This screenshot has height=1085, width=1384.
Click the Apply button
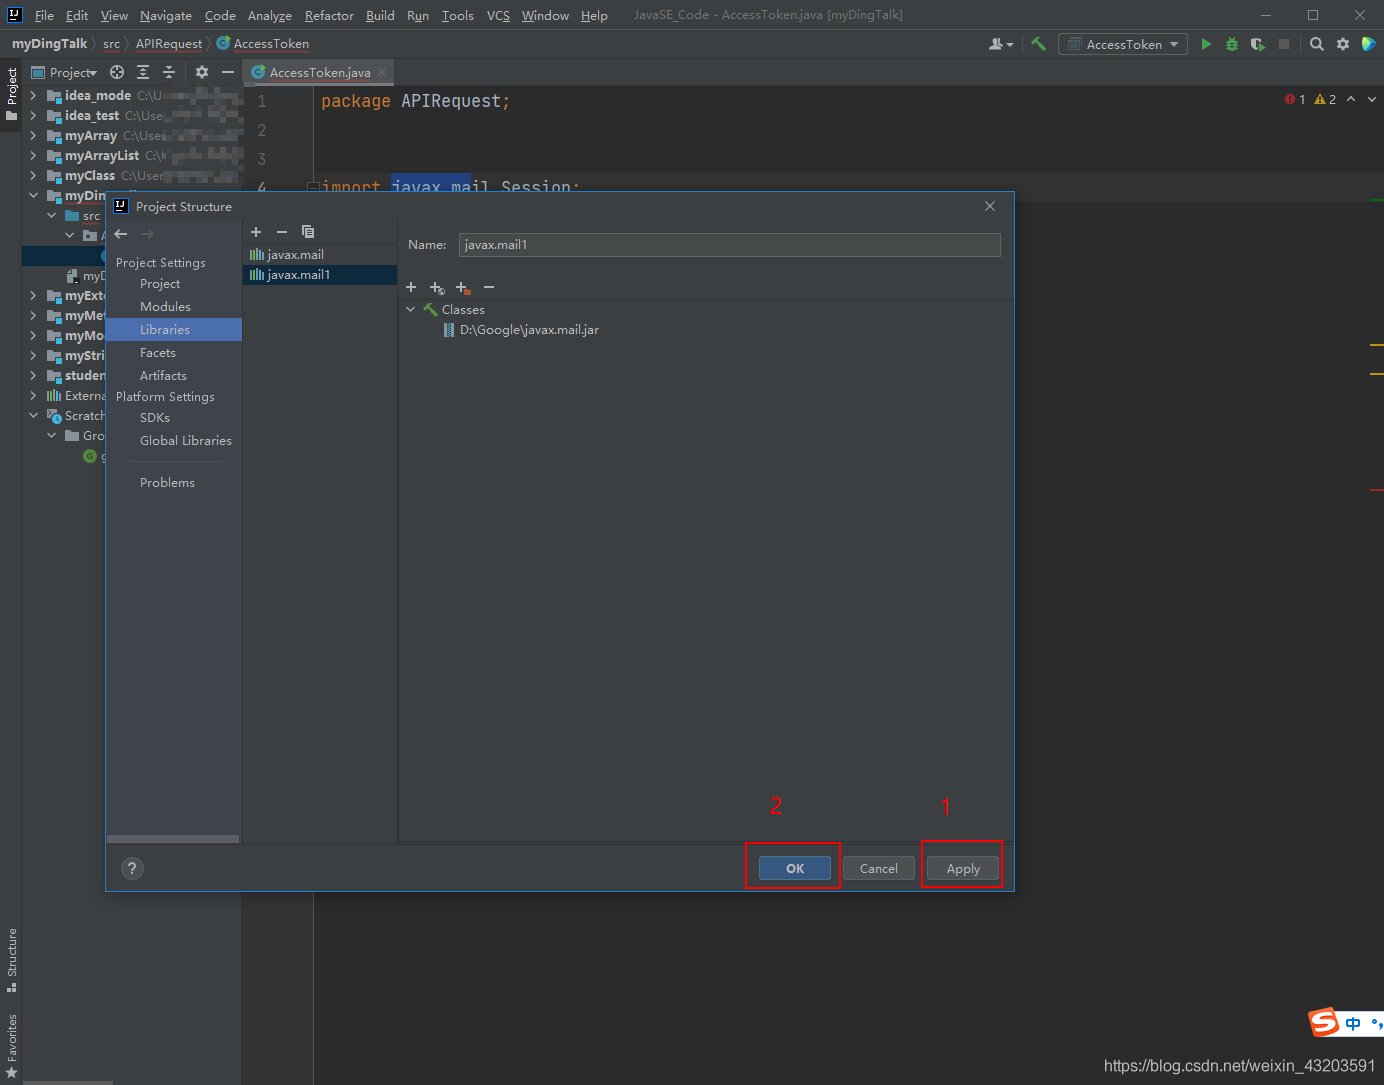point(963,868)
